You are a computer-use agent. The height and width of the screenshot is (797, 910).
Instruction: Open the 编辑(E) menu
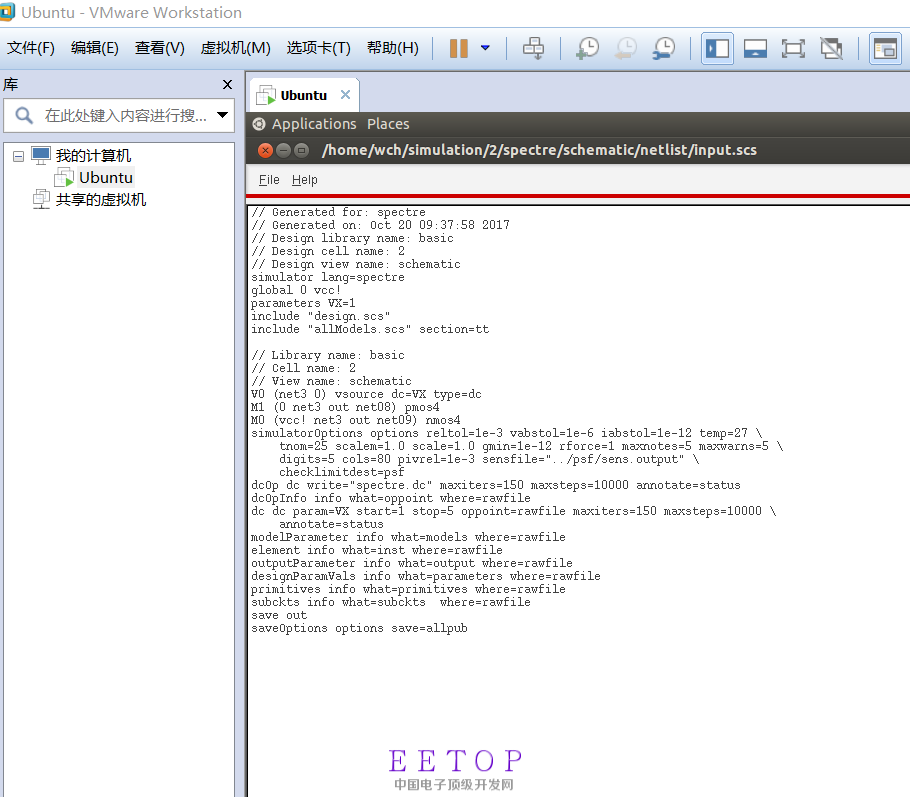[x=95, y=48]
